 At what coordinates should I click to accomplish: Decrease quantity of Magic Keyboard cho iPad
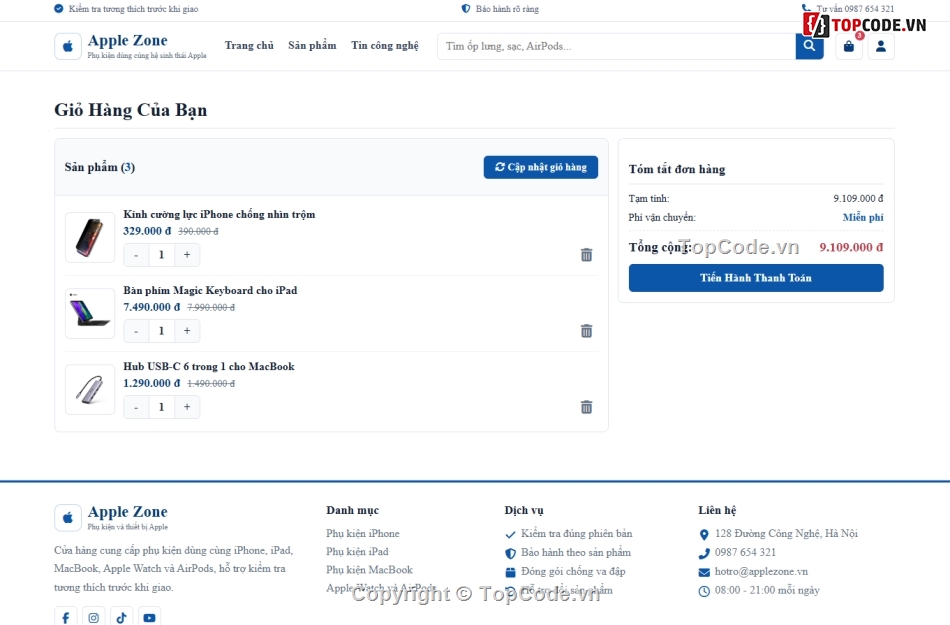136,331
